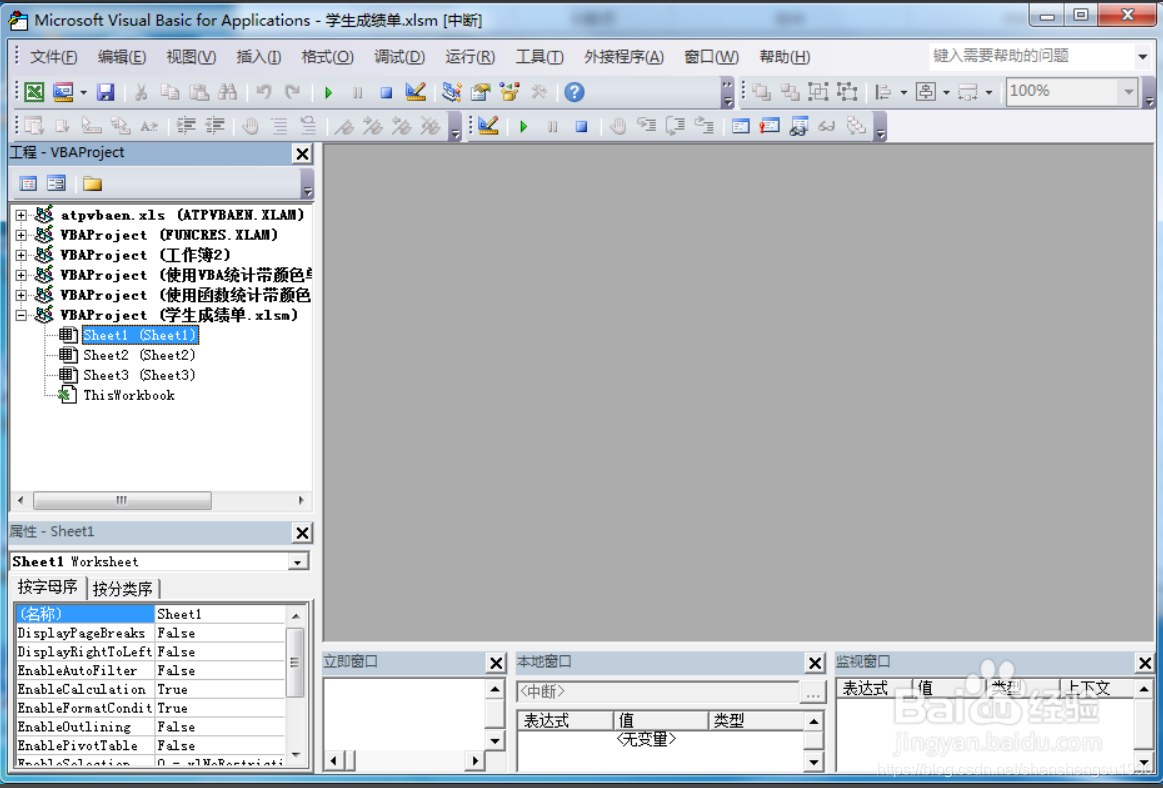Open the zoom 100% combo box
The image size is (1163, 788).
[1072, 91]
